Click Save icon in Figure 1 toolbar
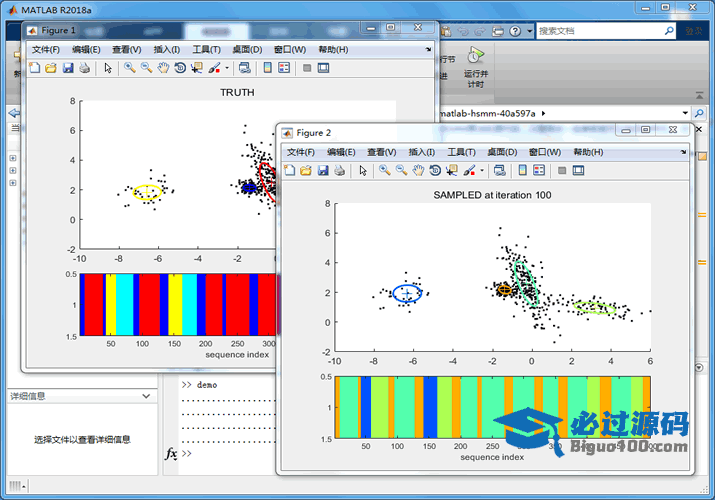This screenshot has height=500, width=715. tap(68, 68)
